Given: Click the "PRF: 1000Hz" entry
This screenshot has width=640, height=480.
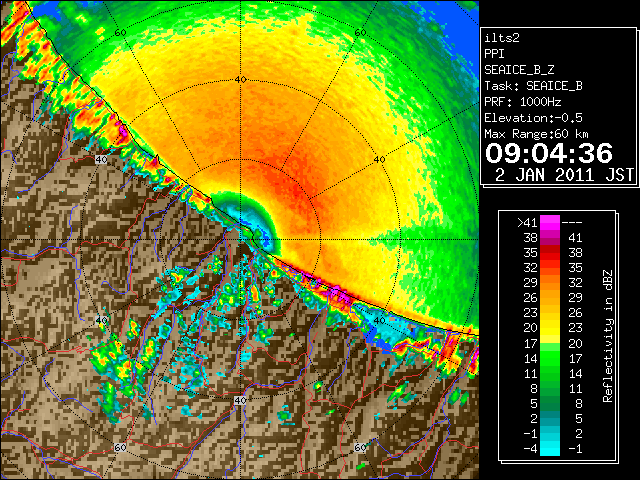Looking at the screenshot, I should coord(522,102).
